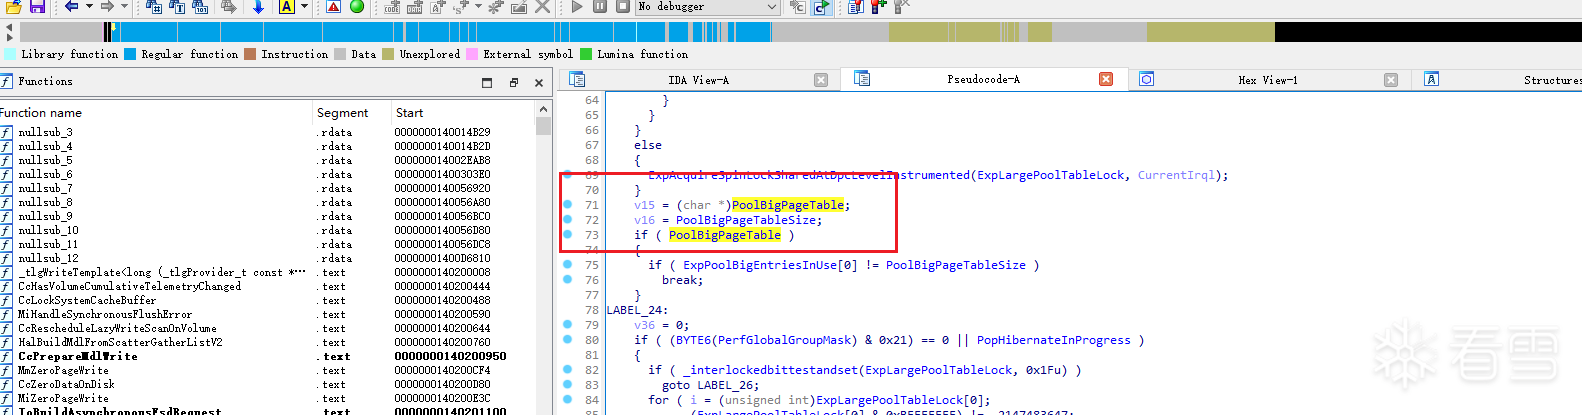Stop the debugger process
Viewport: 1582px width, 415px height.
623,7
